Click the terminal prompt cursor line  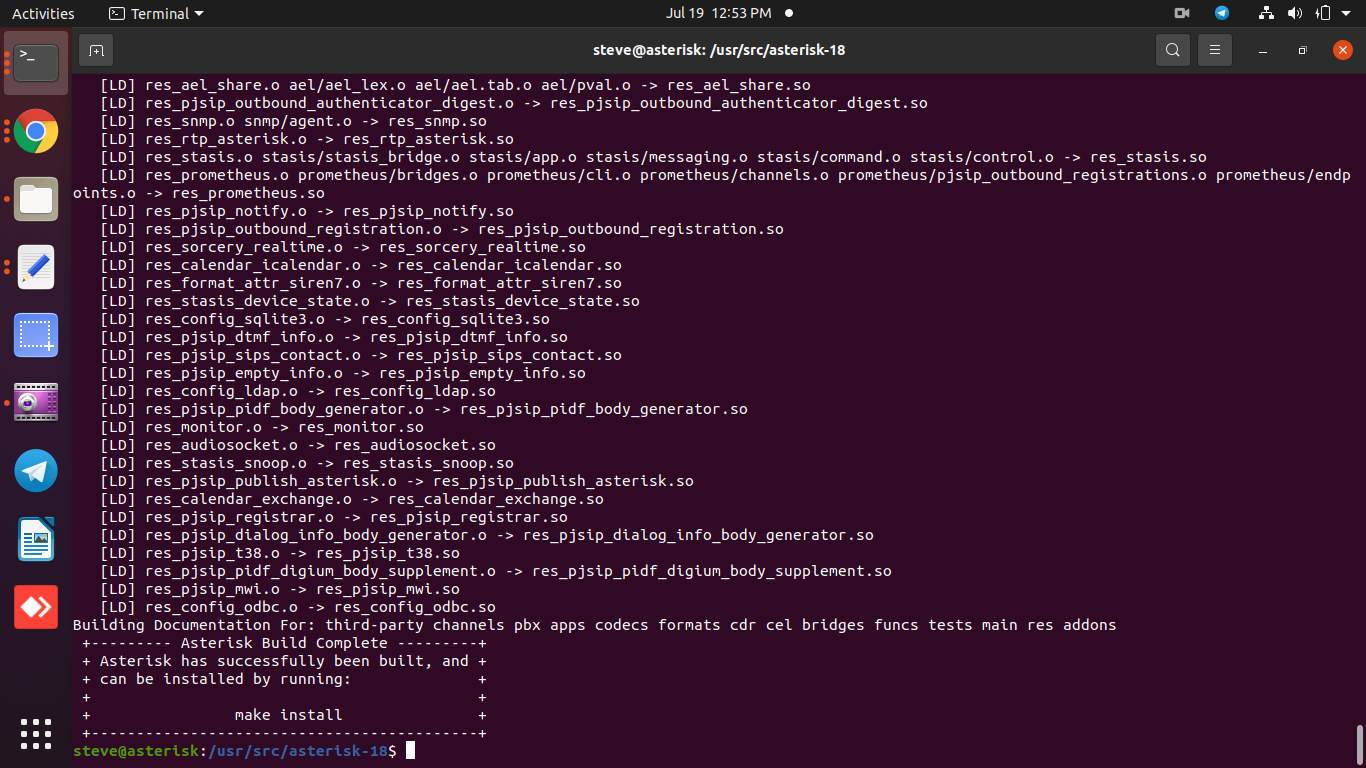(244, 751)
